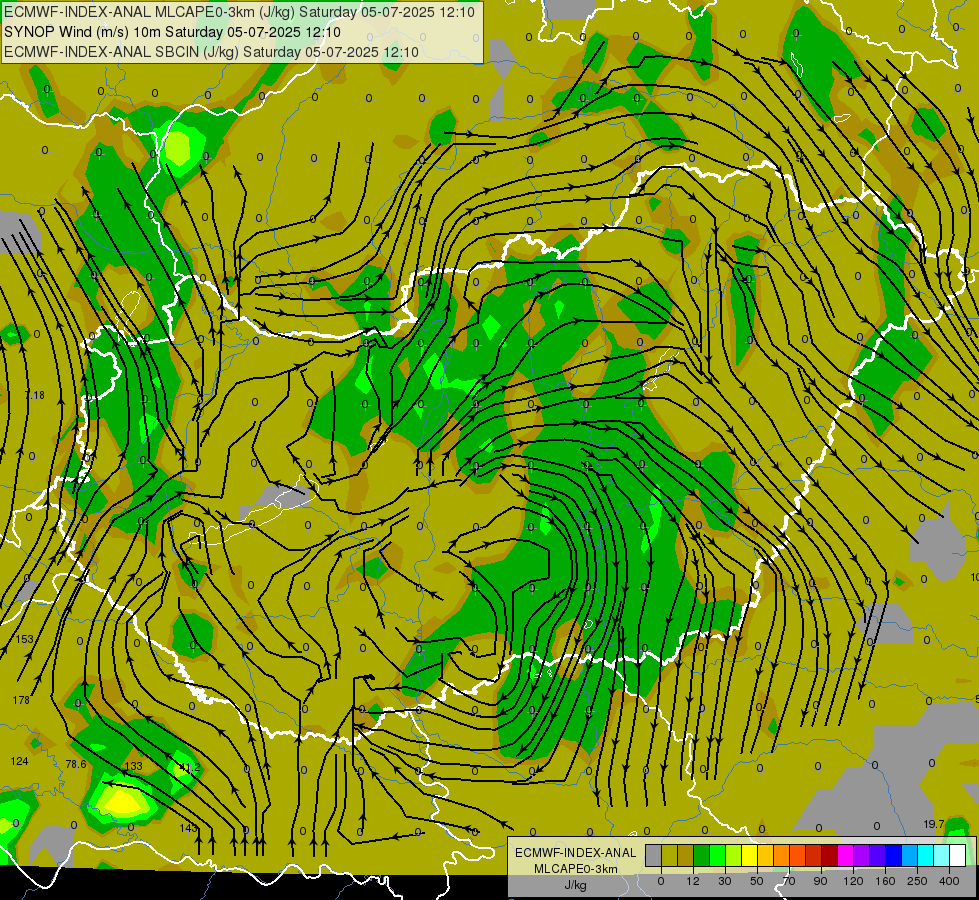Click the legend value 90
This screenshot has width=979, height=900.
pos(820,881)
